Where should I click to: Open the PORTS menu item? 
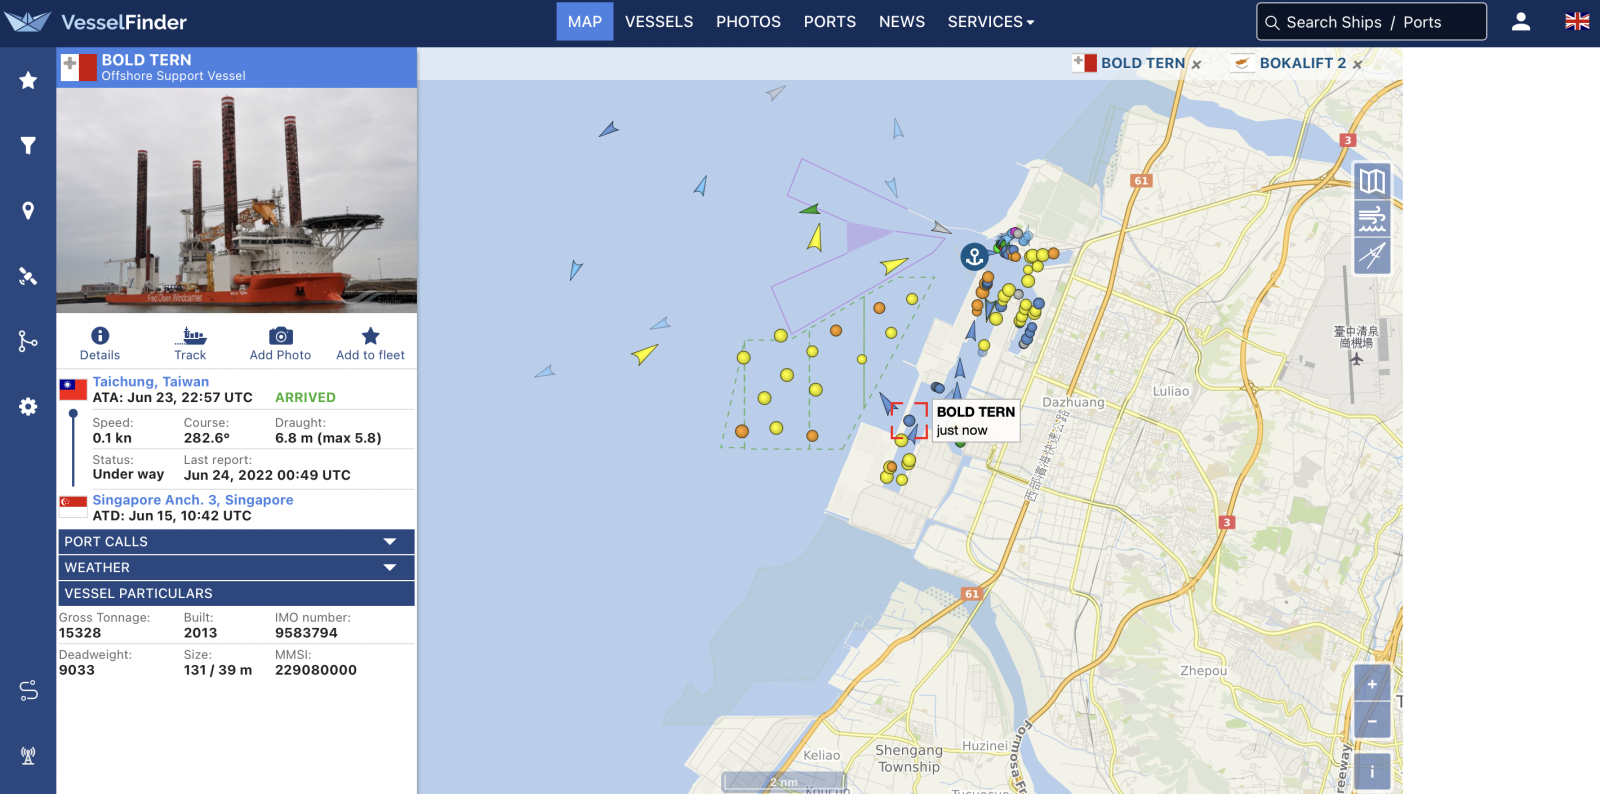coord(830,21)
